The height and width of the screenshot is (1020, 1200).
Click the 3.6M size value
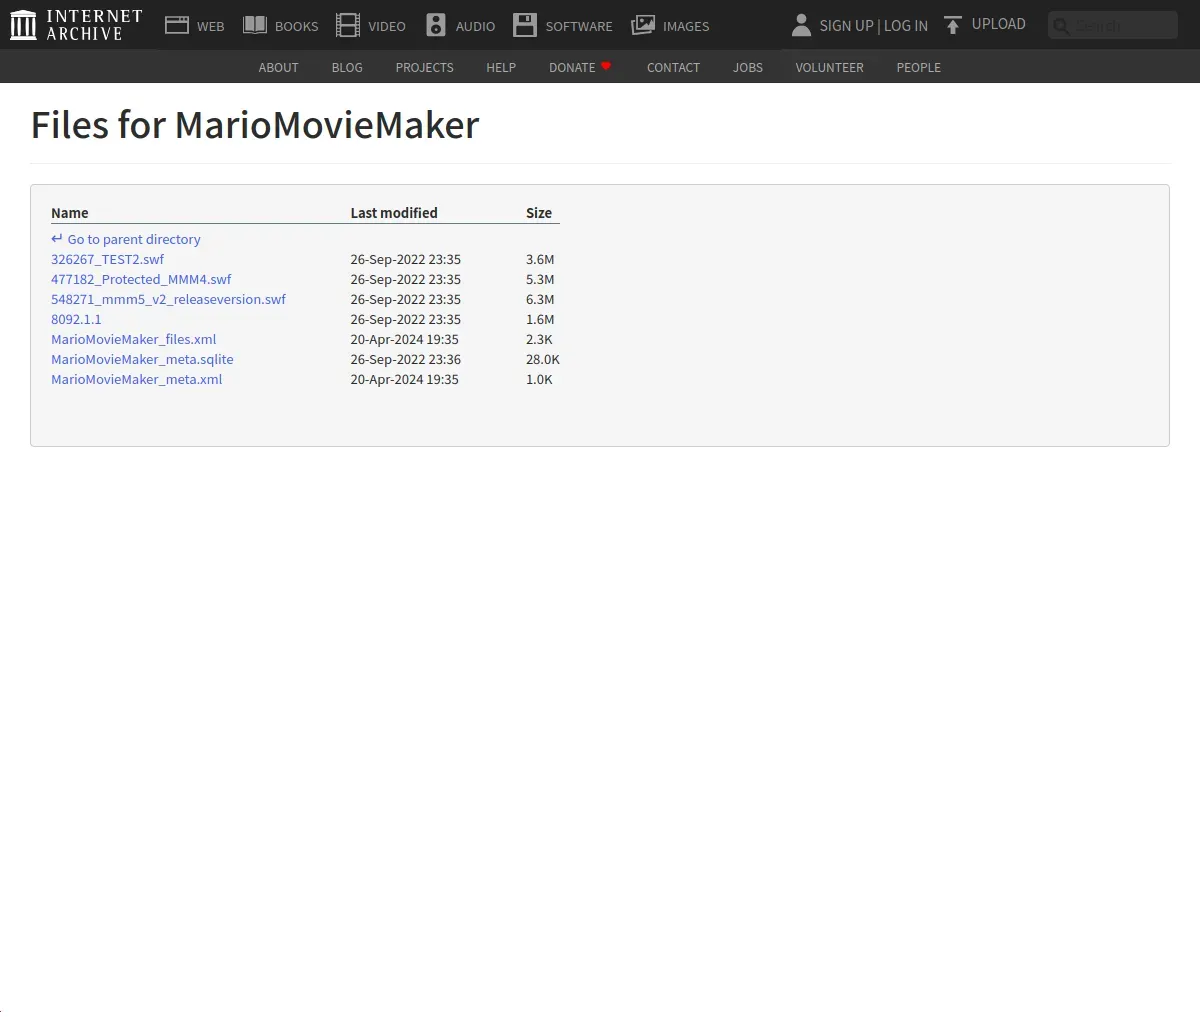pos(540,259)
